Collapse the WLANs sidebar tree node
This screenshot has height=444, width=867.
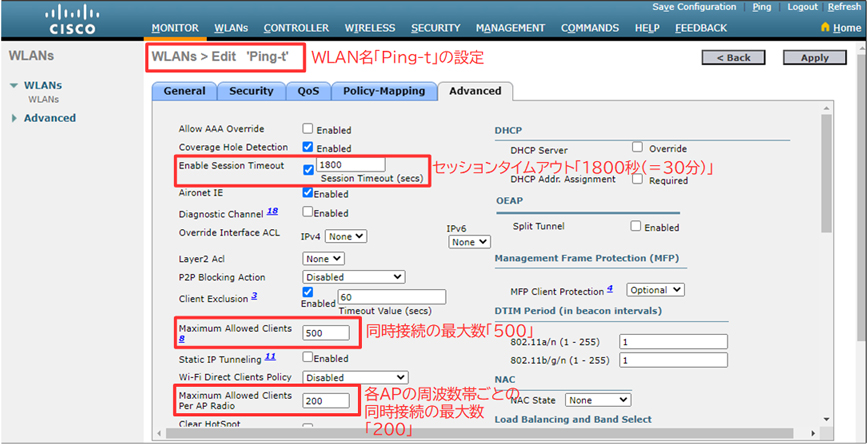(14, 86)
